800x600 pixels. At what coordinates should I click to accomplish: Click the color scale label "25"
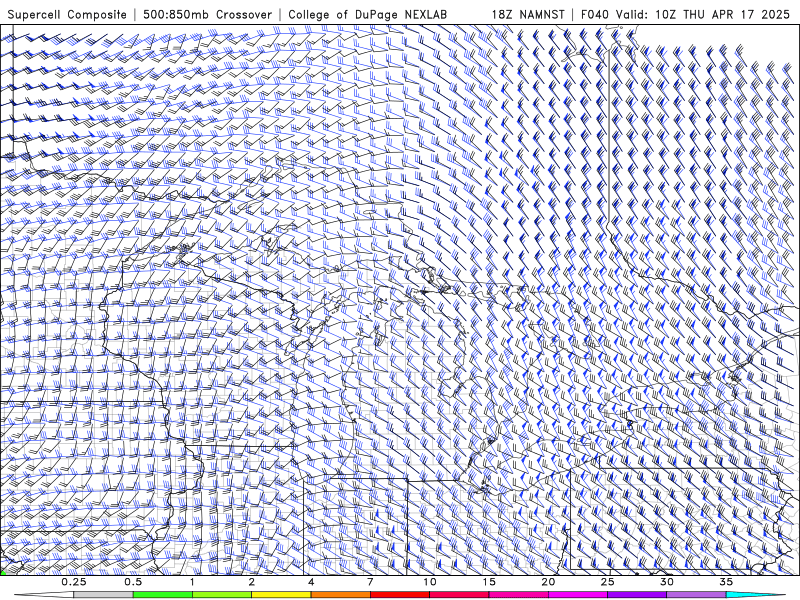coord(608,582)
